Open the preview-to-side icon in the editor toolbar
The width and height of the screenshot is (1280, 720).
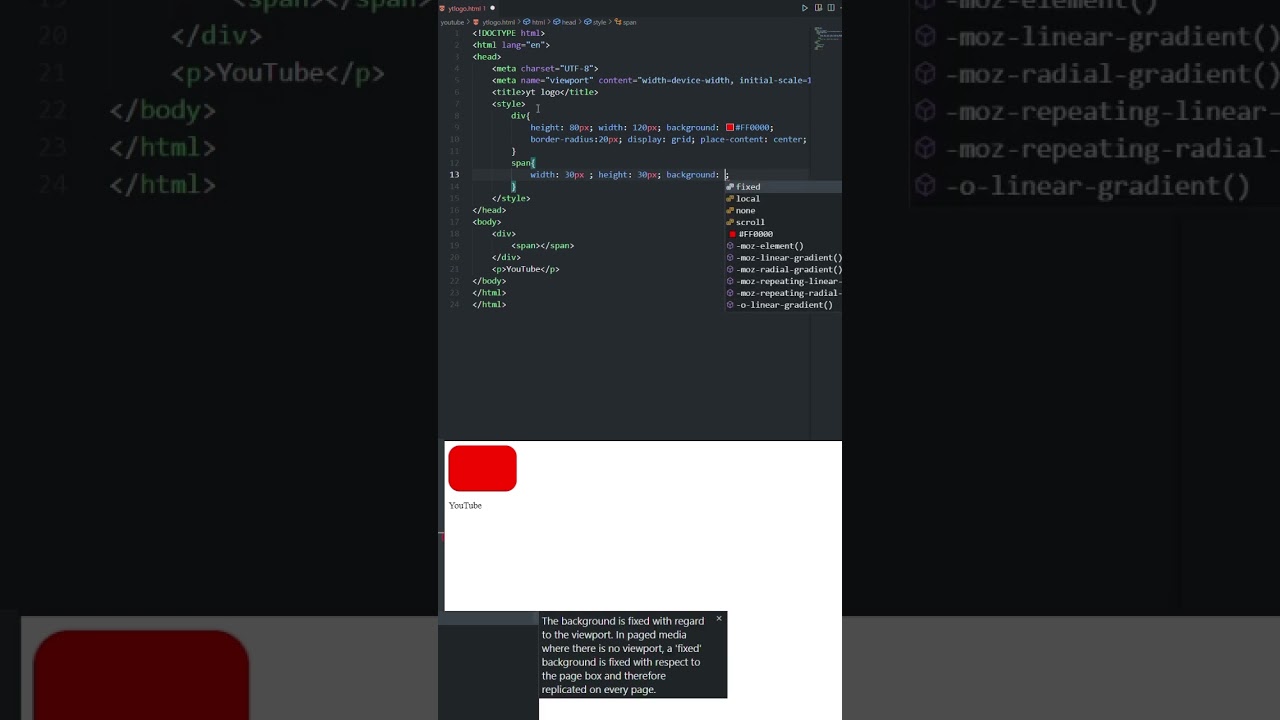pyautogui.click(x=818, y=8)
